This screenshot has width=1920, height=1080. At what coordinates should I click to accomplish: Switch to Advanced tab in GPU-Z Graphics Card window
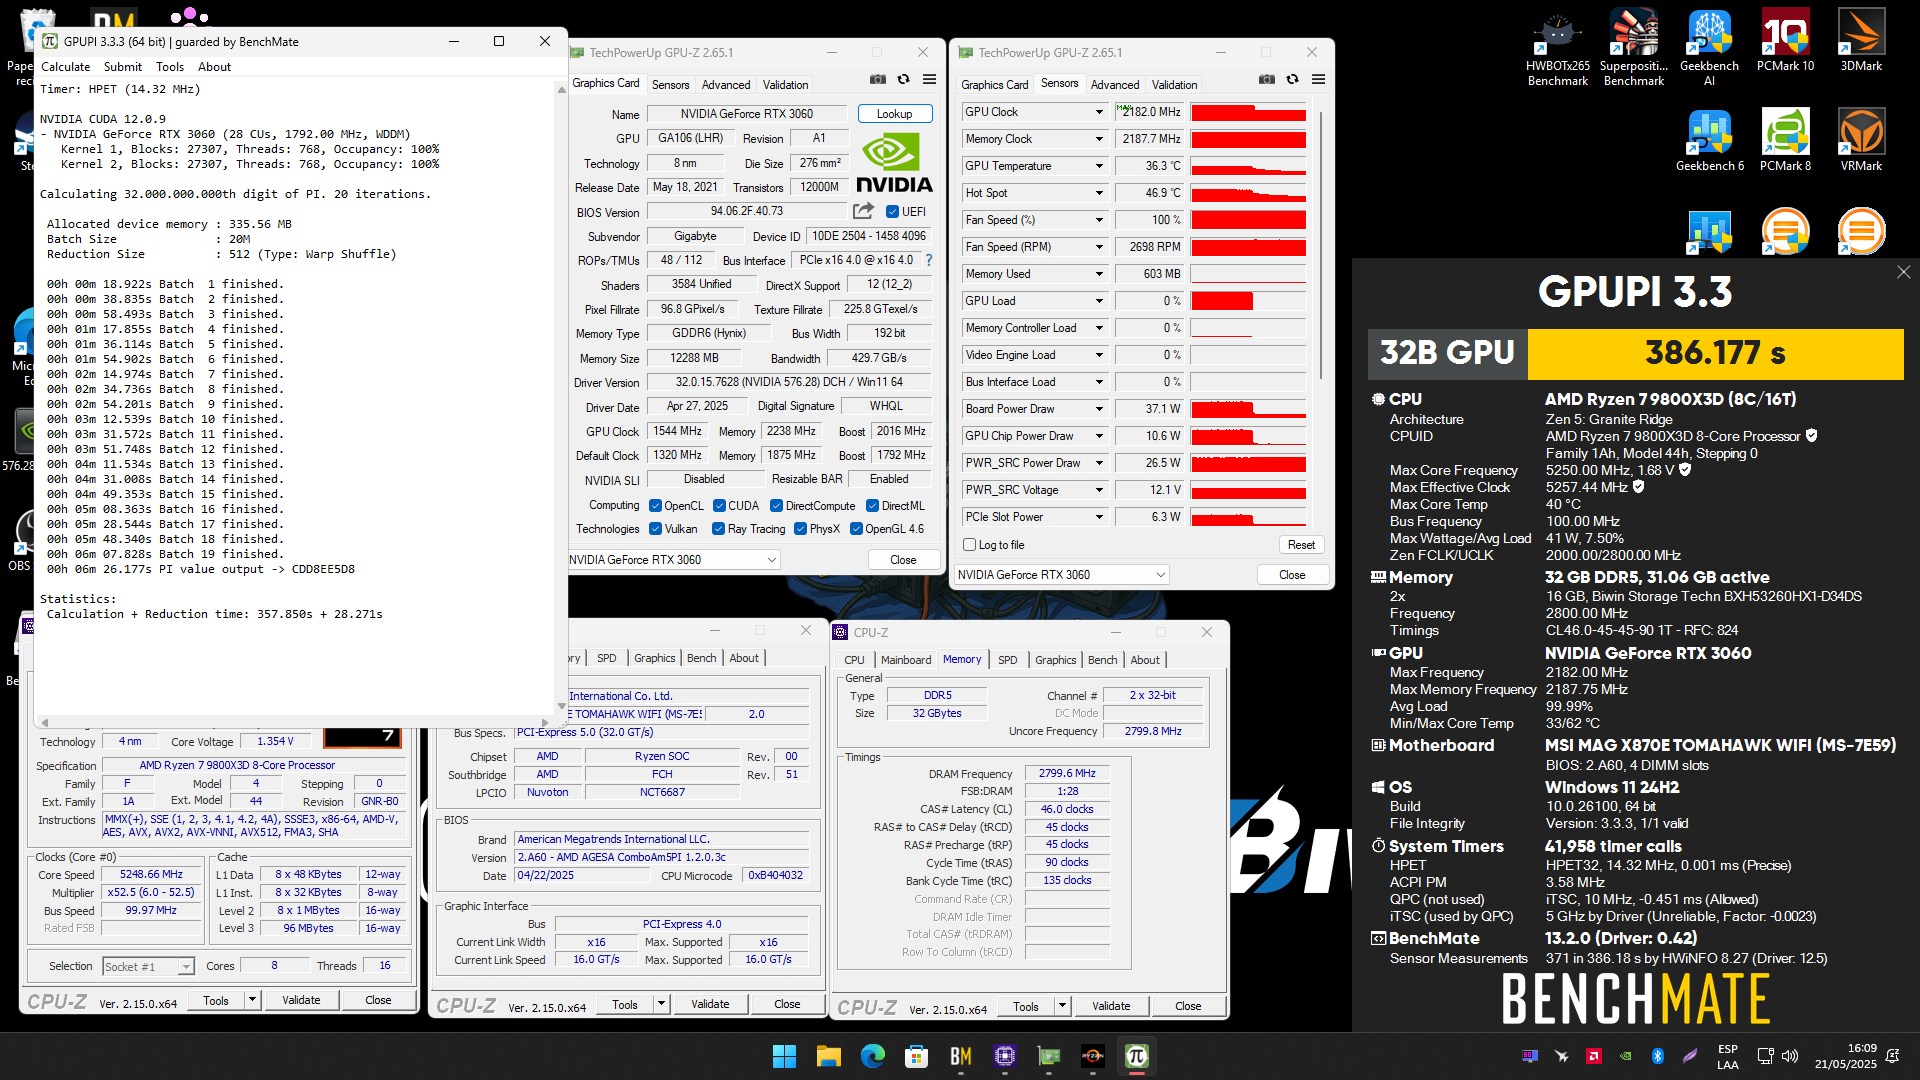(726, 85)
